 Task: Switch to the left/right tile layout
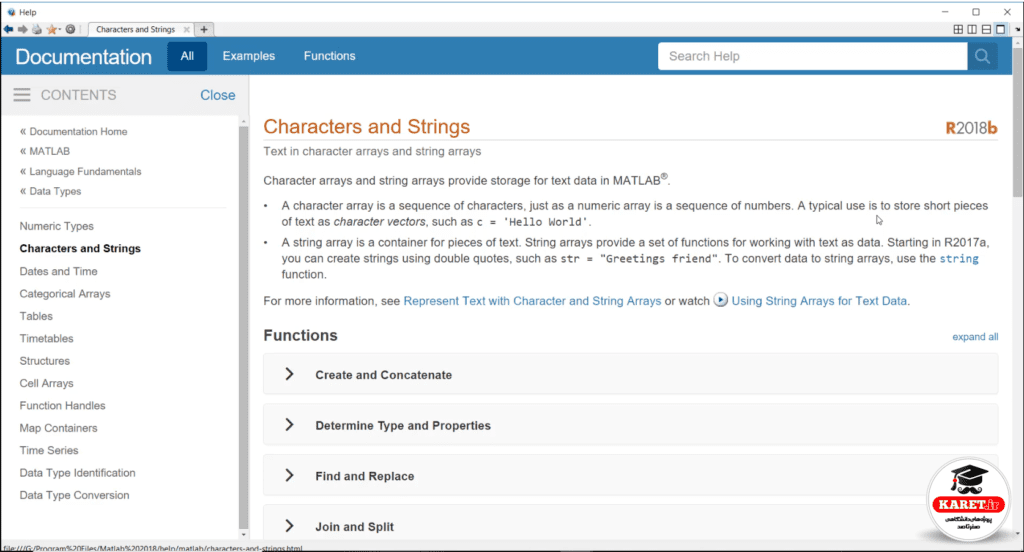click(972, 29)
